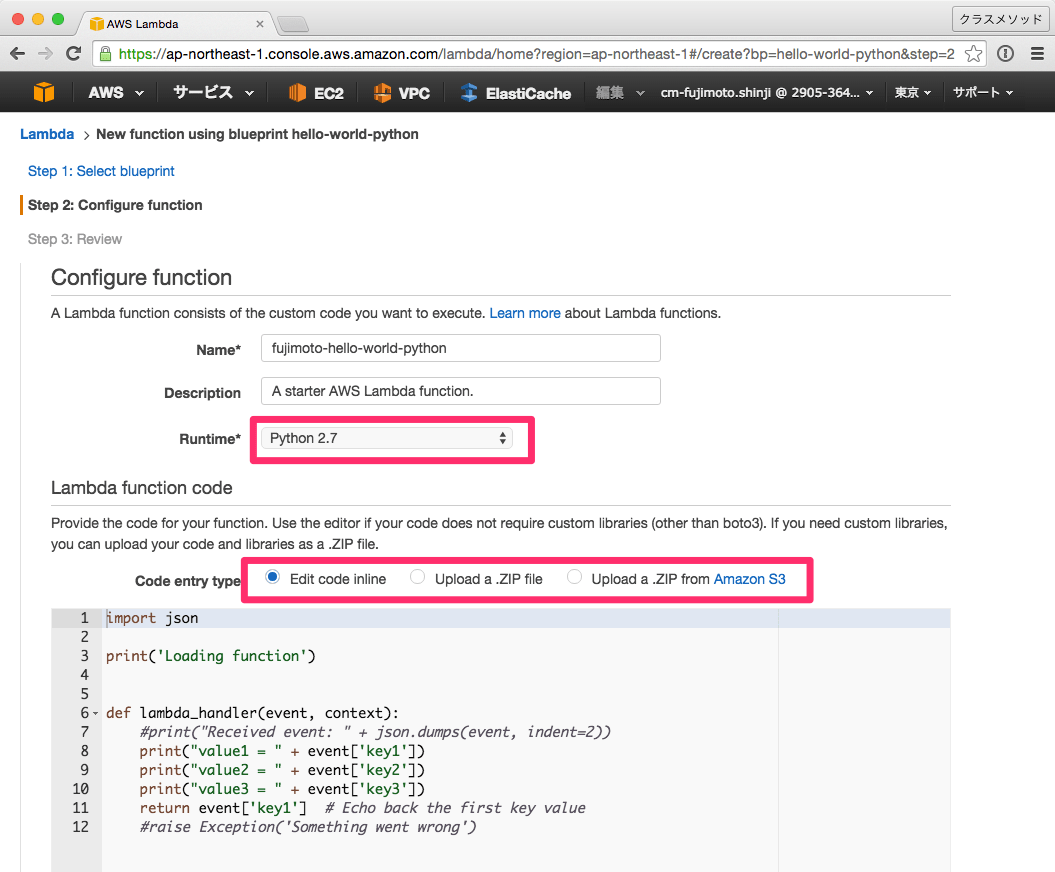
Task: Select Upload a .ZIP from Amazon S3 radio
Action: point(574,577)
